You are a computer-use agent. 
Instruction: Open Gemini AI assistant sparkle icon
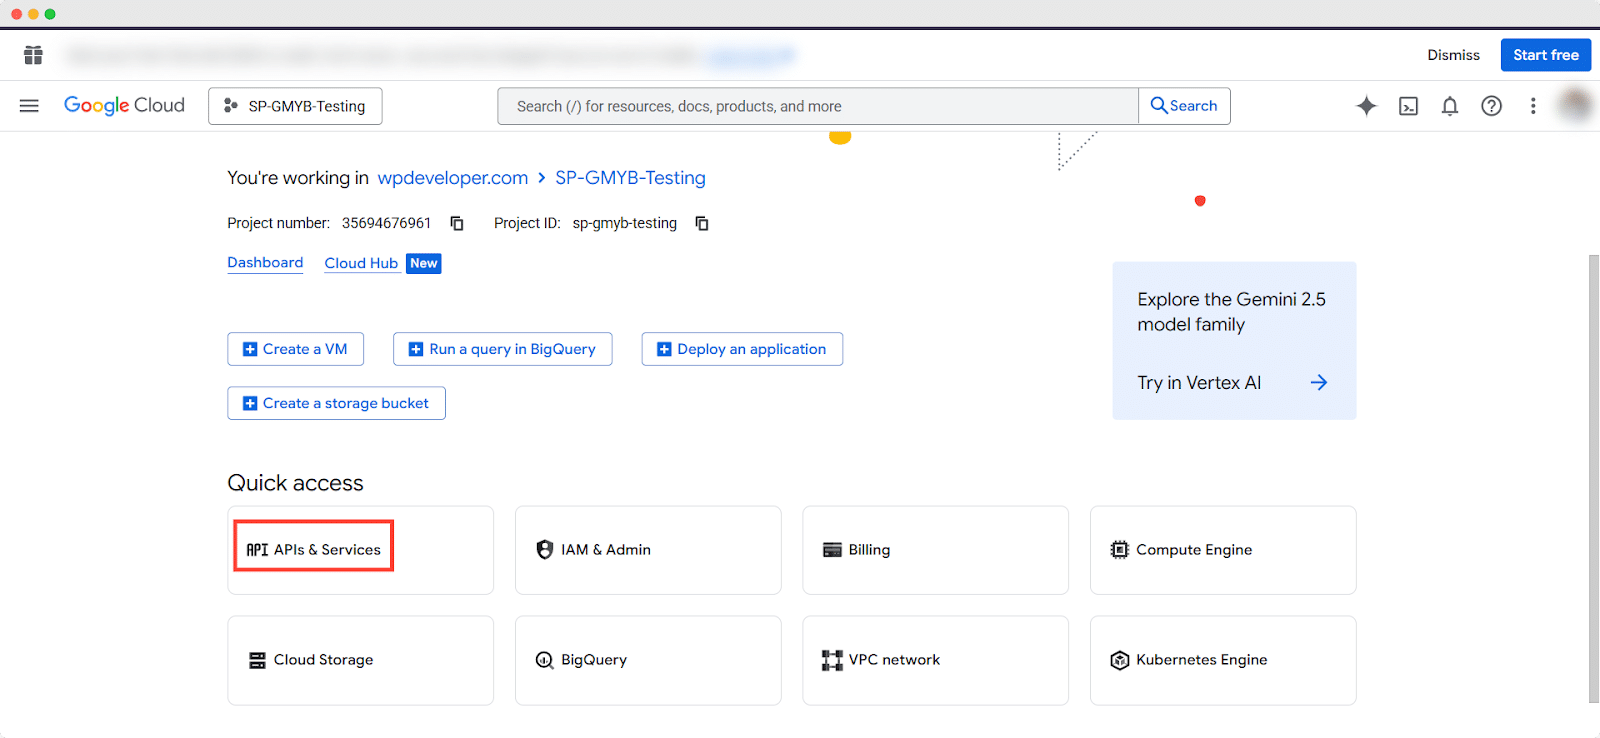[1366, 106]
